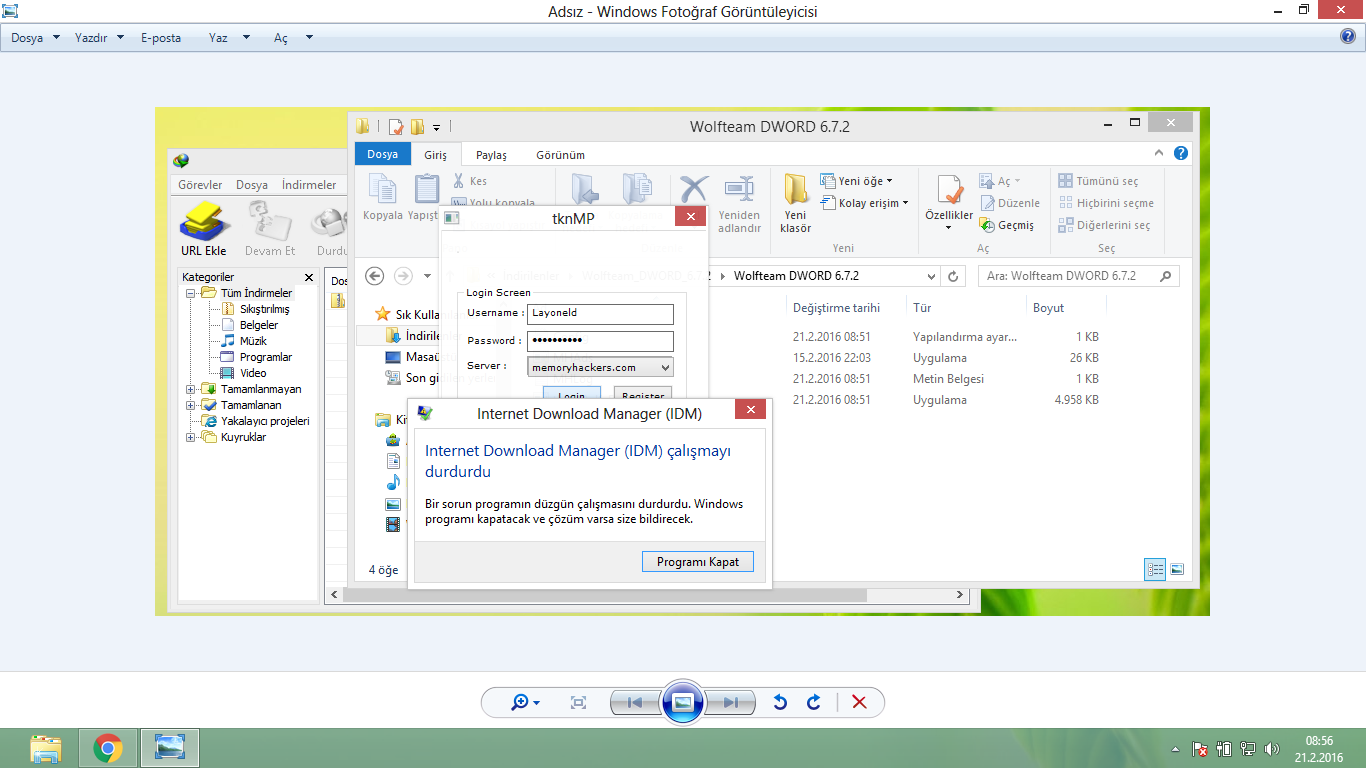Image resolution: width=1366 pixels, height=768 pixels.
Task: Open the İndirmeler menu in IDM
Action: click(309, 185)
